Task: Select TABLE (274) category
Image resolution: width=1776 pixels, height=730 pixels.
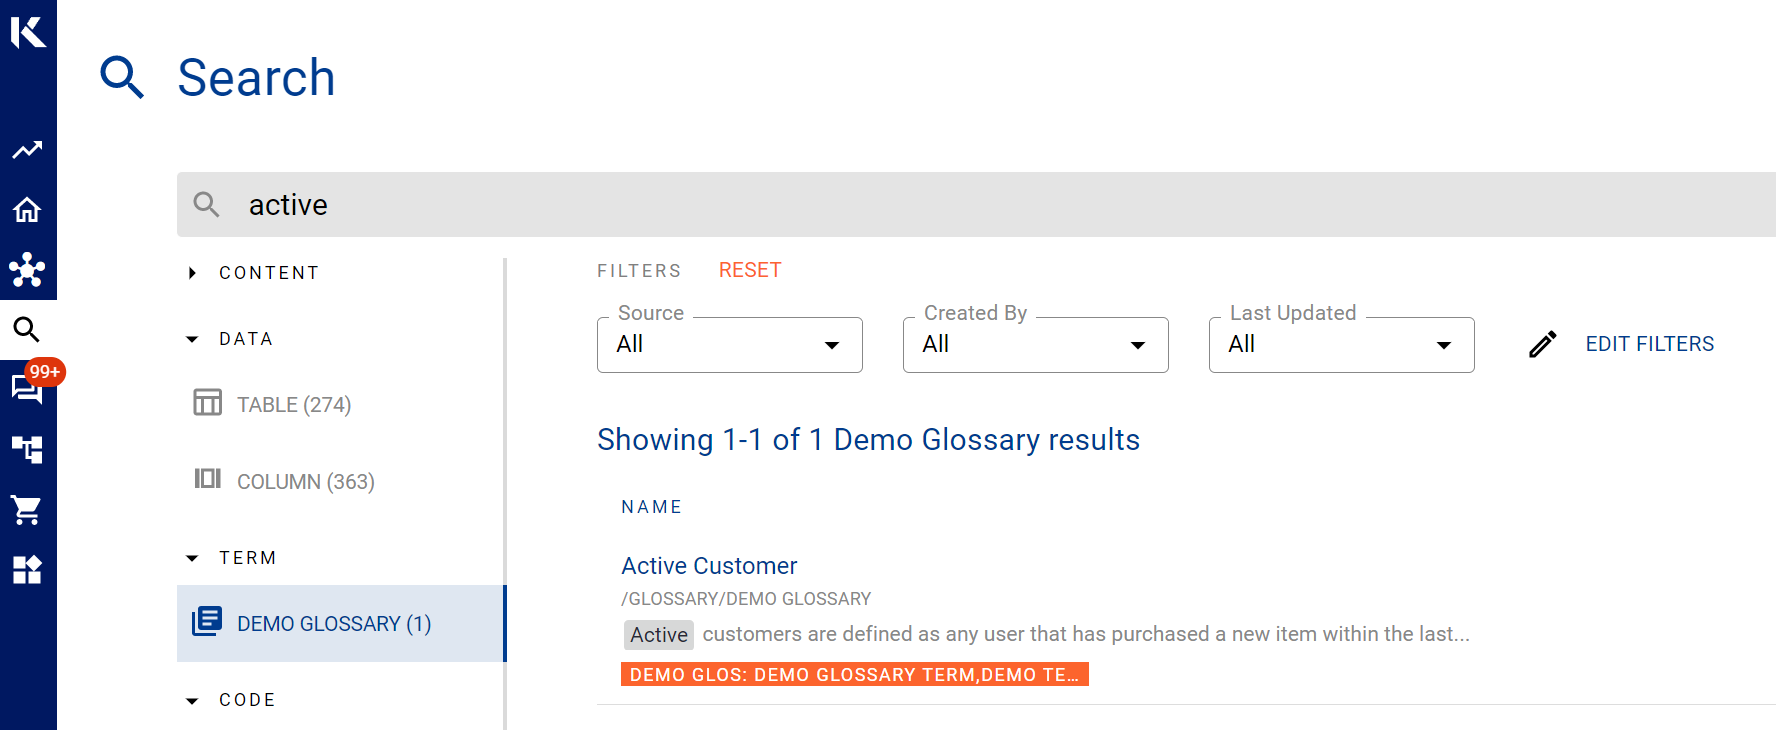Action: [293, 405]
